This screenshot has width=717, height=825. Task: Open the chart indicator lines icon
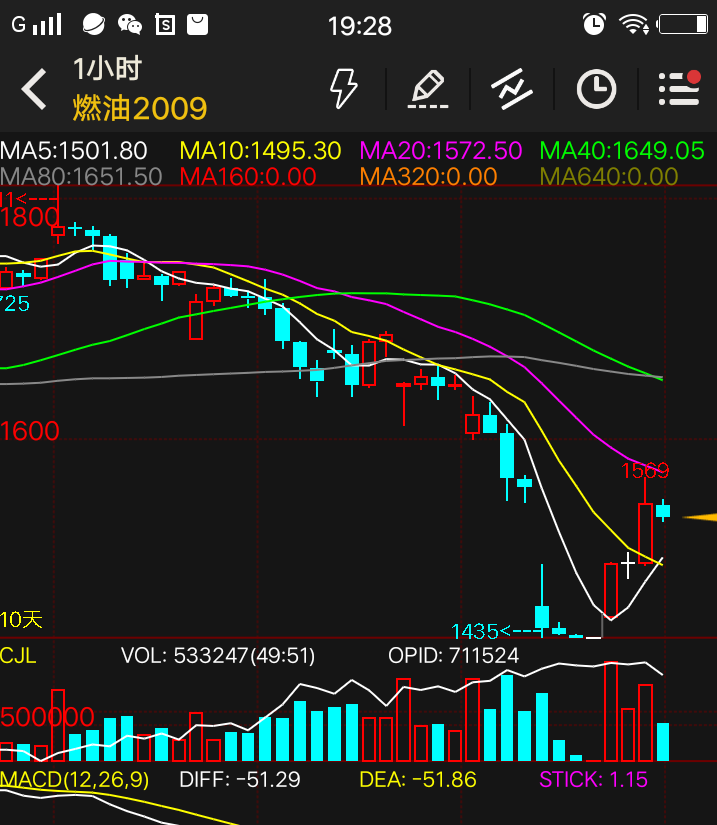512,89
